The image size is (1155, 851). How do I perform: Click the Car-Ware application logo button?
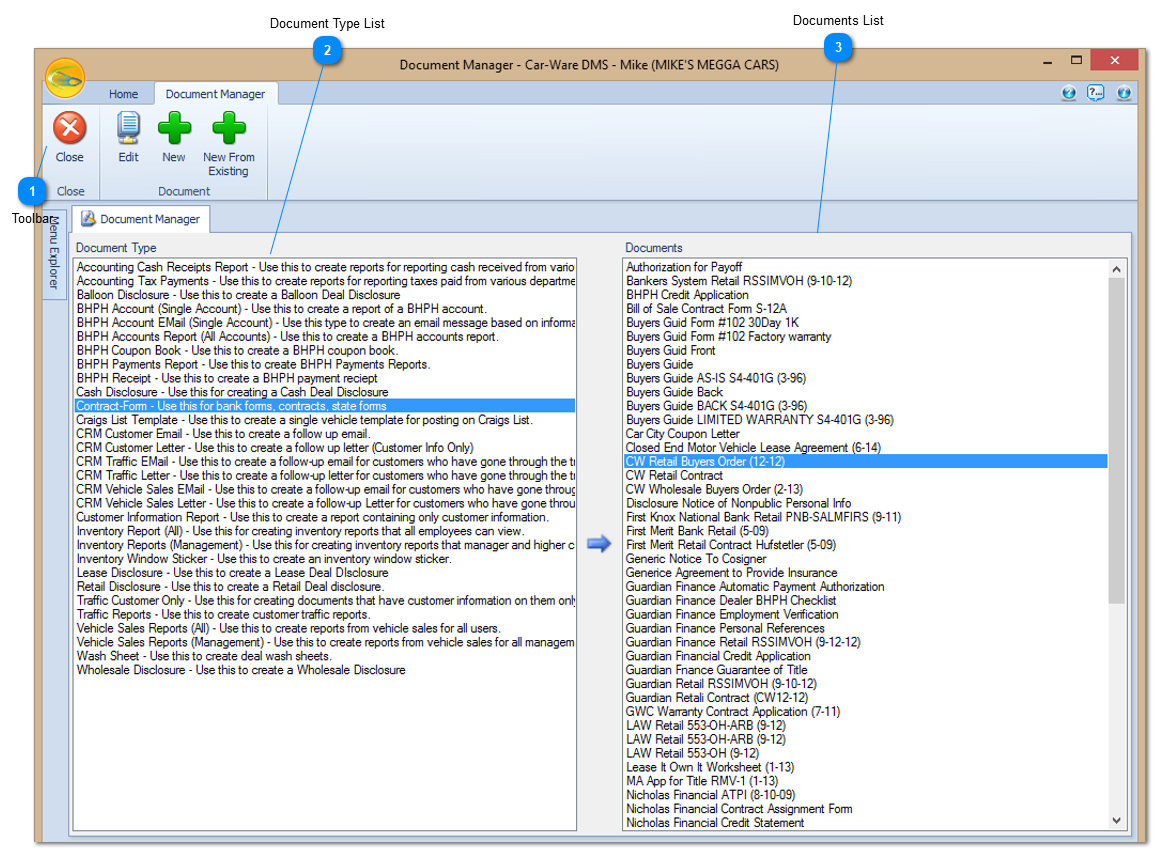(65, 78)
